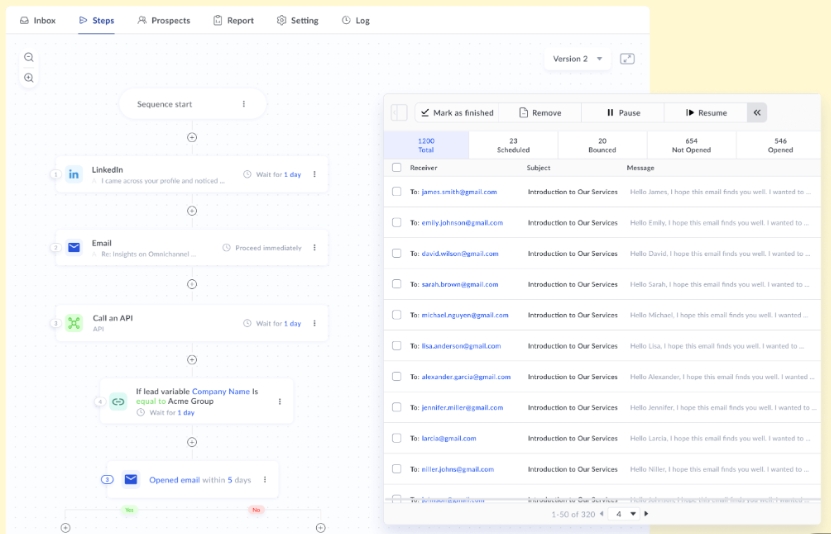Open the Prospects tab
This screenshot has width=831, height=534.
(x=164, y=20)
